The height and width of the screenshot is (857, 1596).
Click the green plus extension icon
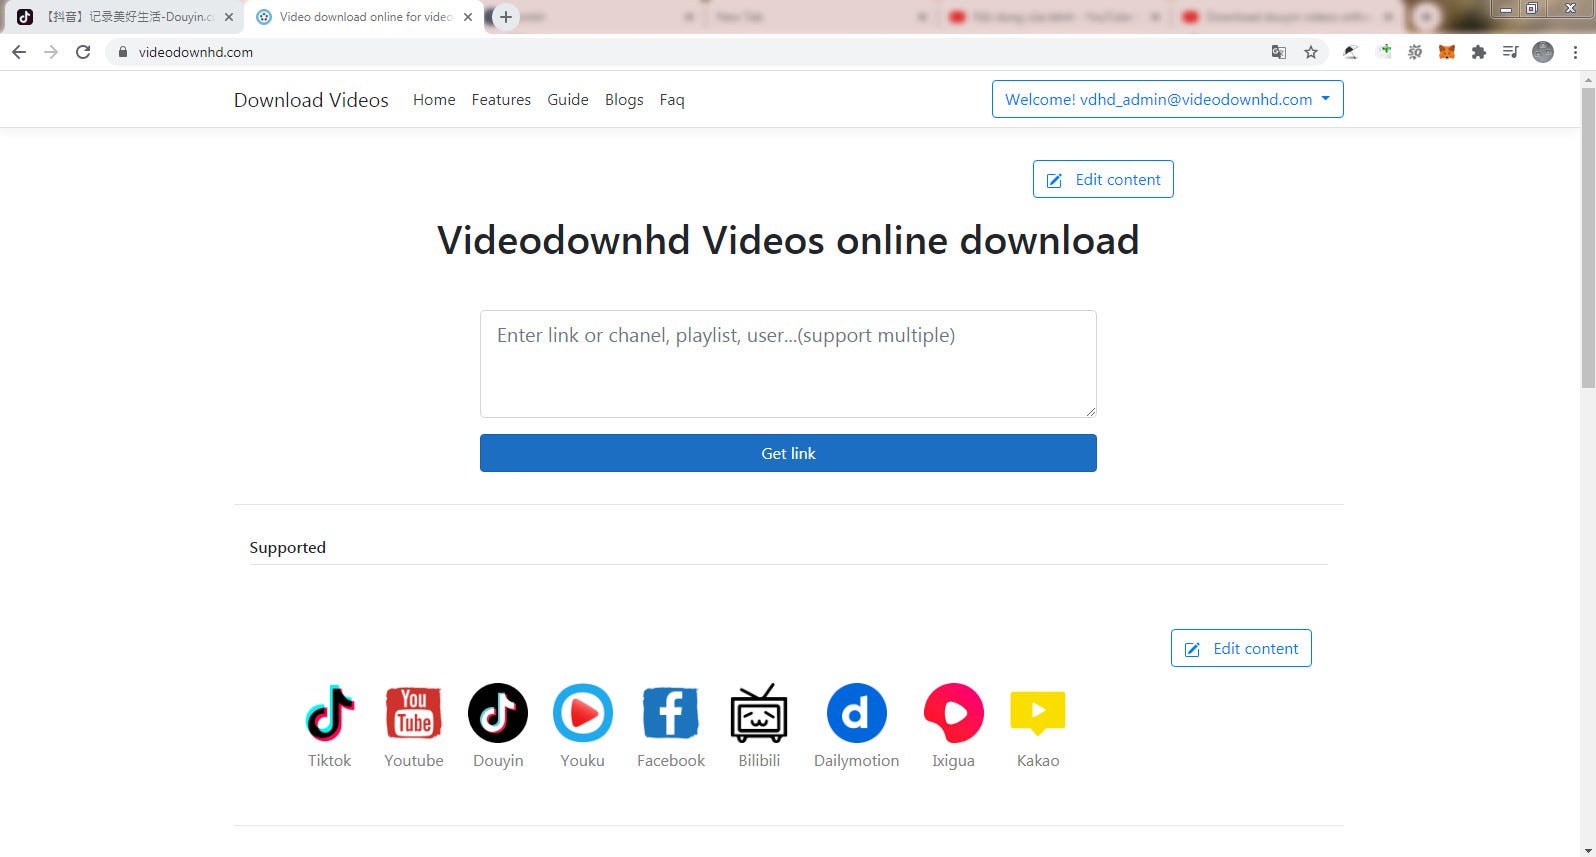pos(1384,51)
